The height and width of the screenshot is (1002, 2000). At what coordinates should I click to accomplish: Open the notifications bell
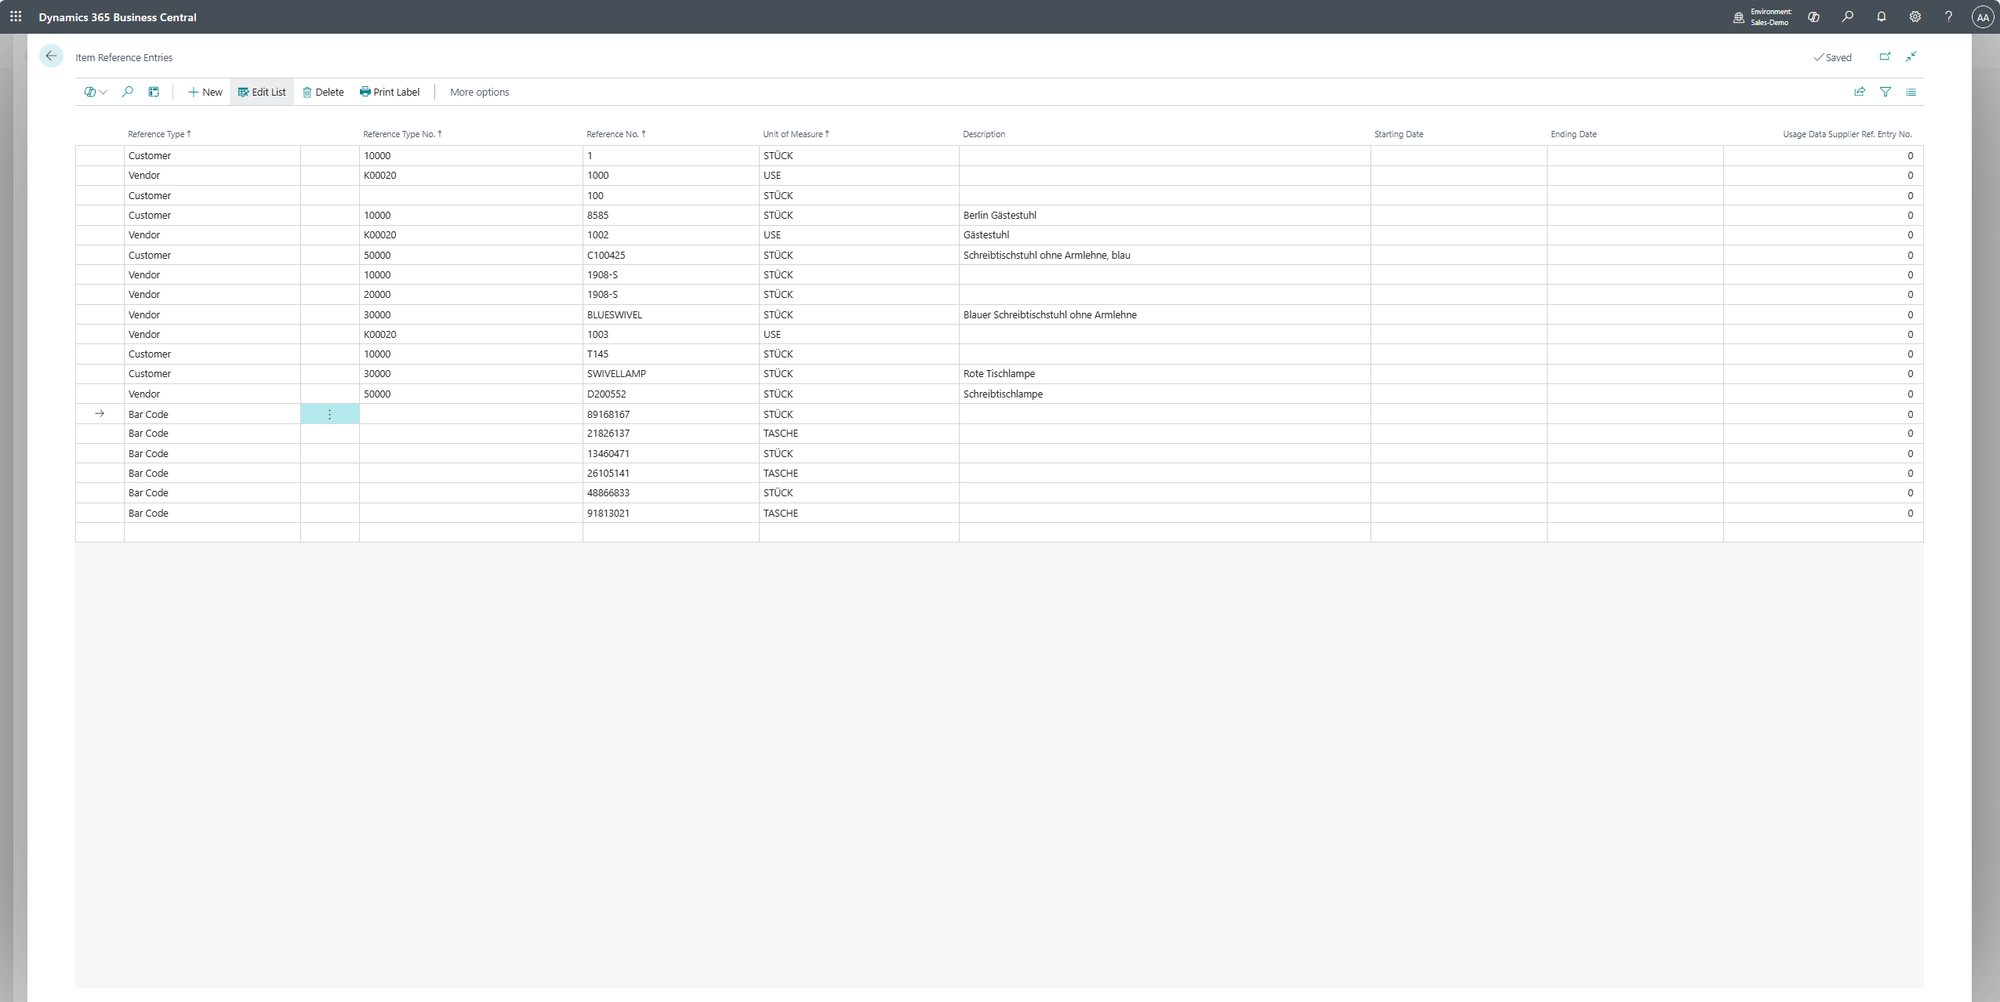(x=1881, y=17)
